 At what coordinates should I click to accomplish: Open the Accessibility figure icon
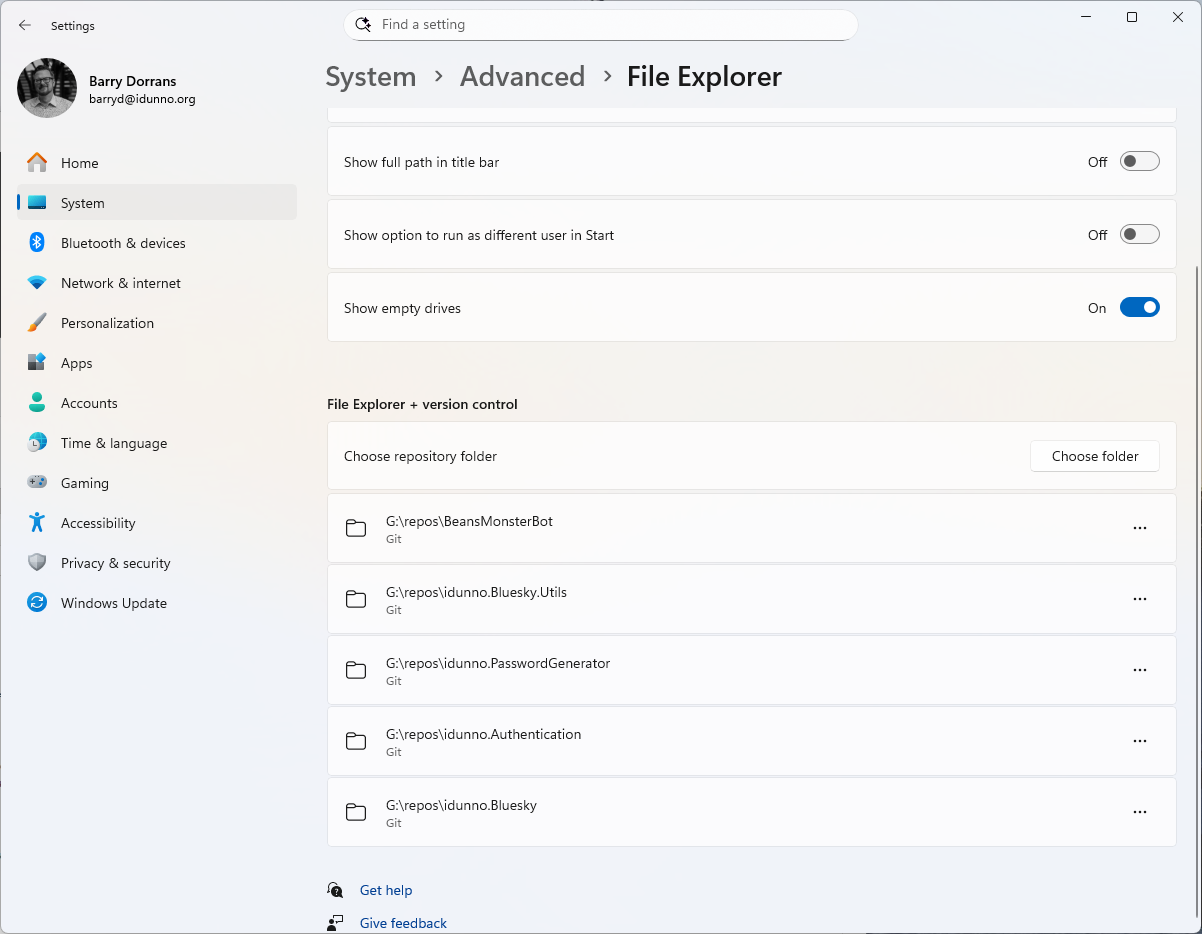37,522
